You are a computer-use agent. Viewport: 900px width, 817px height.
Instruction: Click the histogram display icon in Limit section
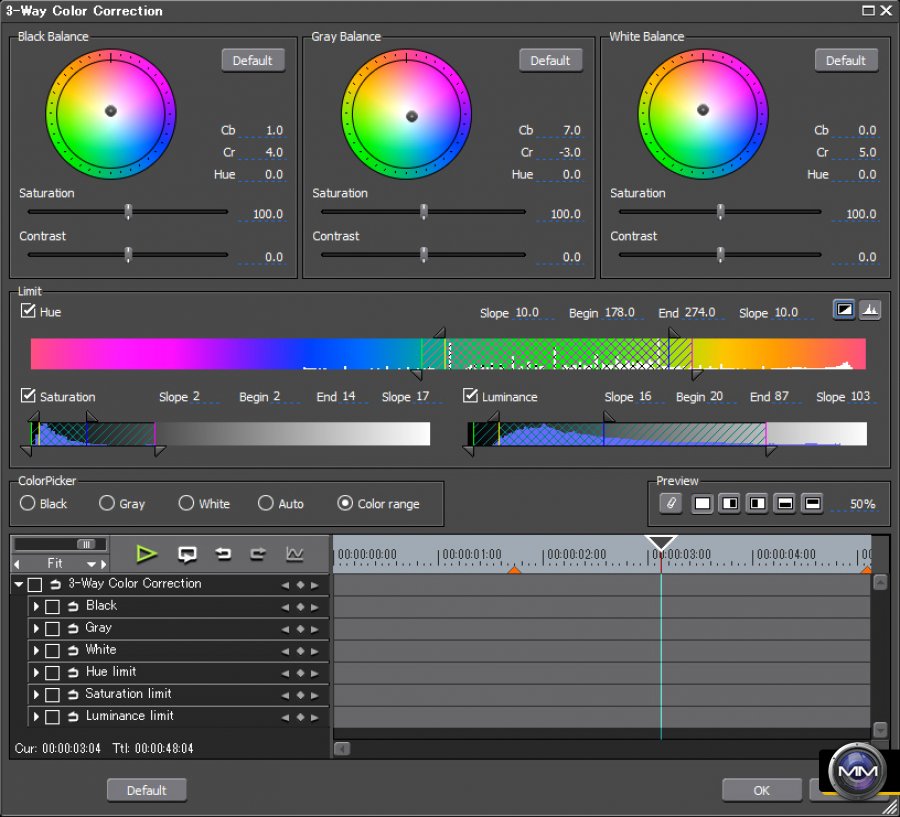coord(869,310)
